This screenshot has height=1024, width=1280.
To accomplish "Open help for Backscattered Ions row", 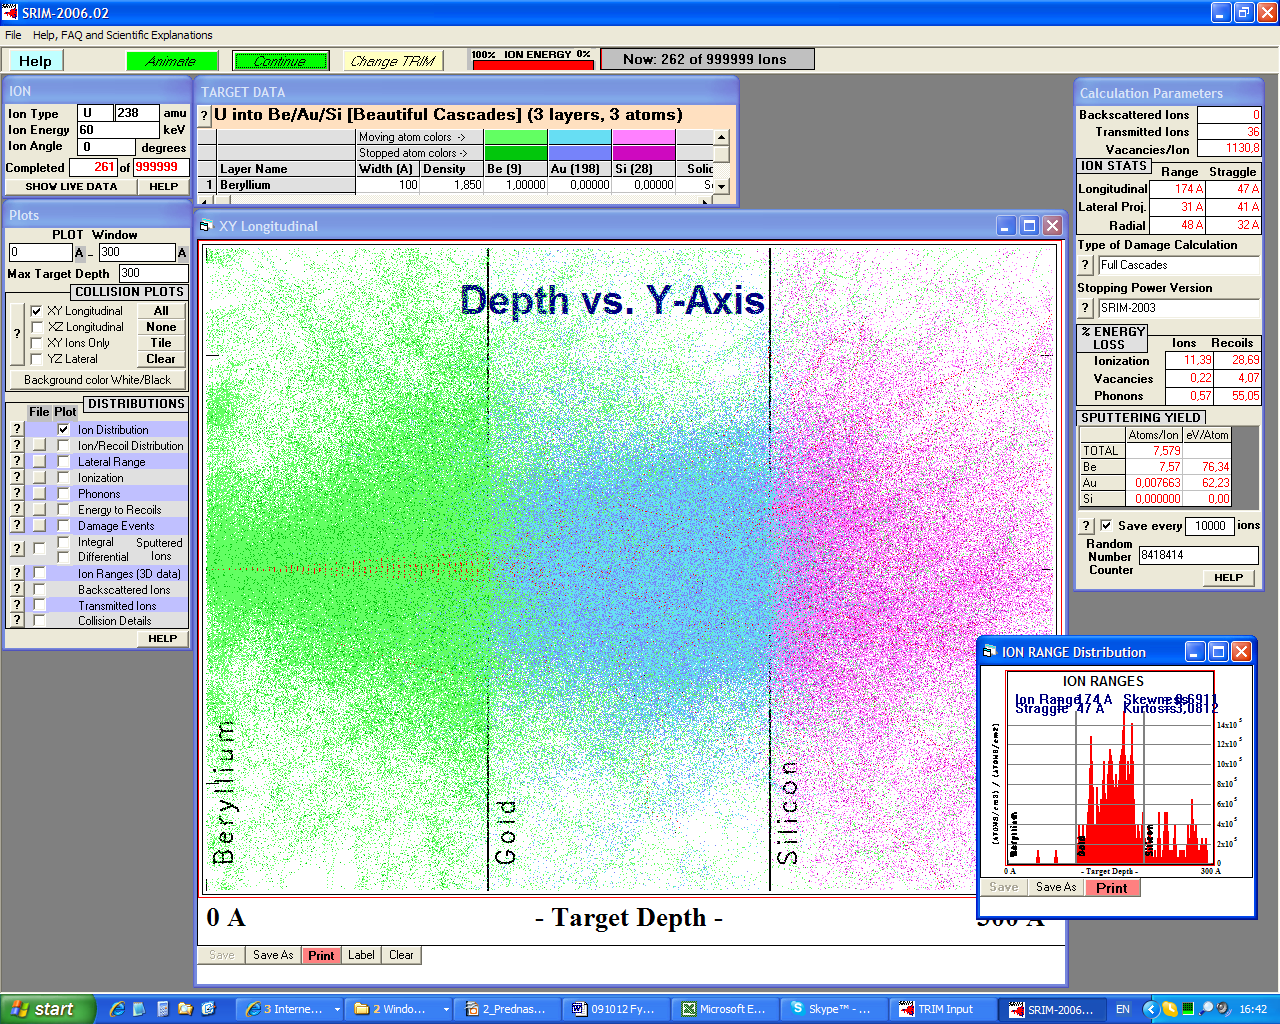I will [x=16, y=589].
